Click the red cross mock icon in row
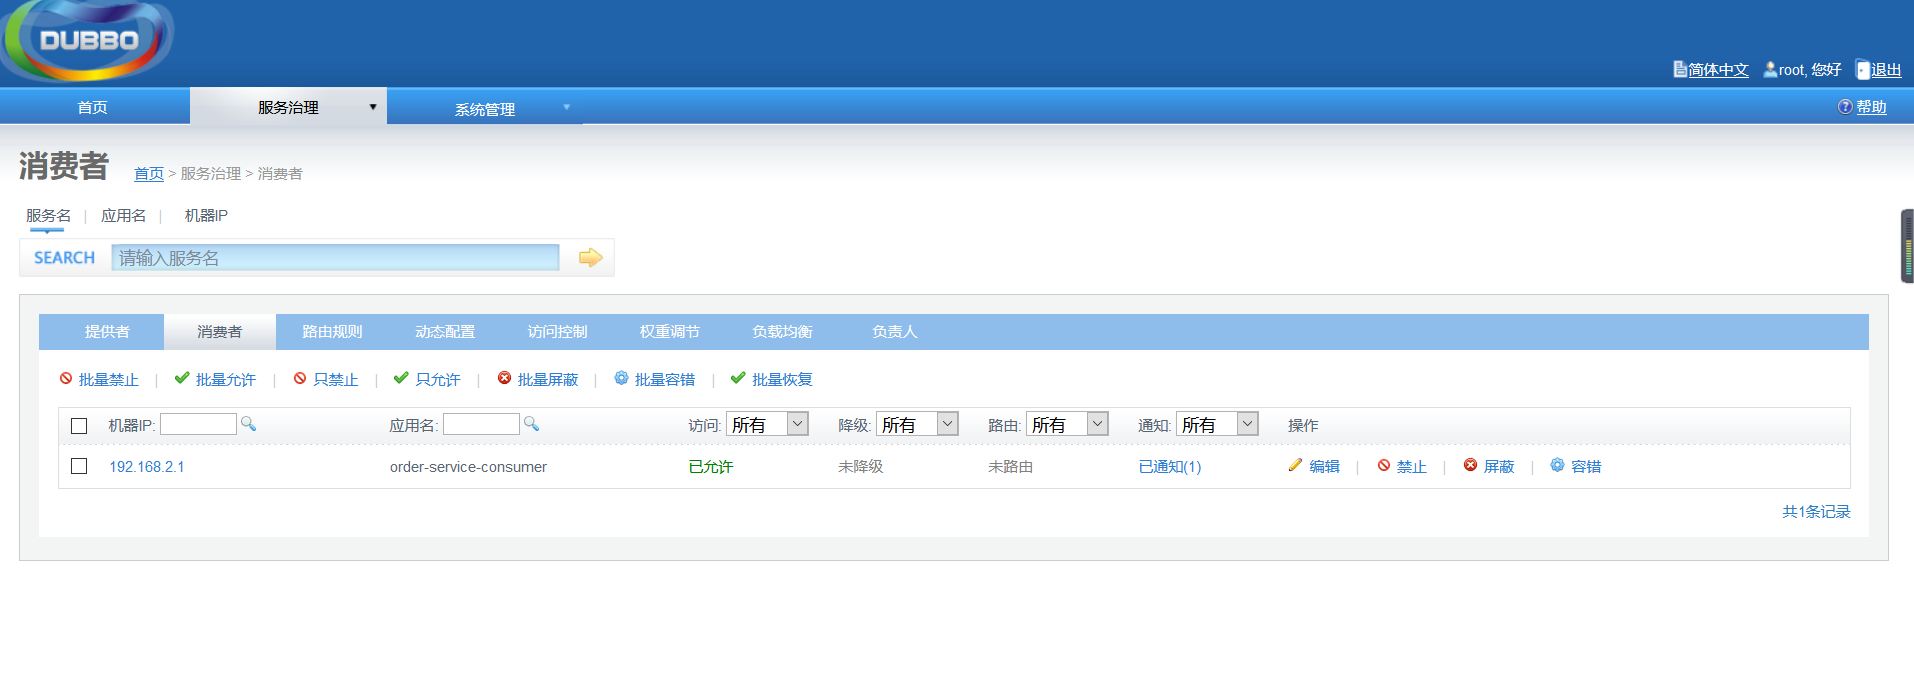The image size is (1914, 675). coord(1470,465)
